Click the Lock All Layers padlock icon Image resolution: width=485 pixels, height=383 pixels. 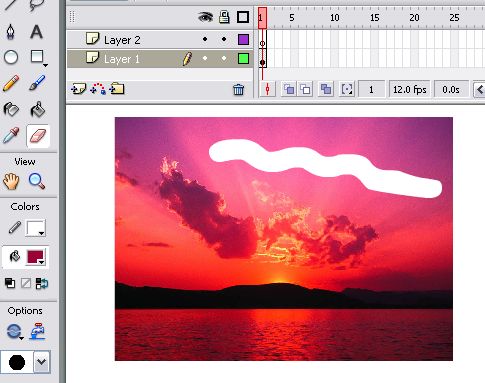(x=224, y=17)
